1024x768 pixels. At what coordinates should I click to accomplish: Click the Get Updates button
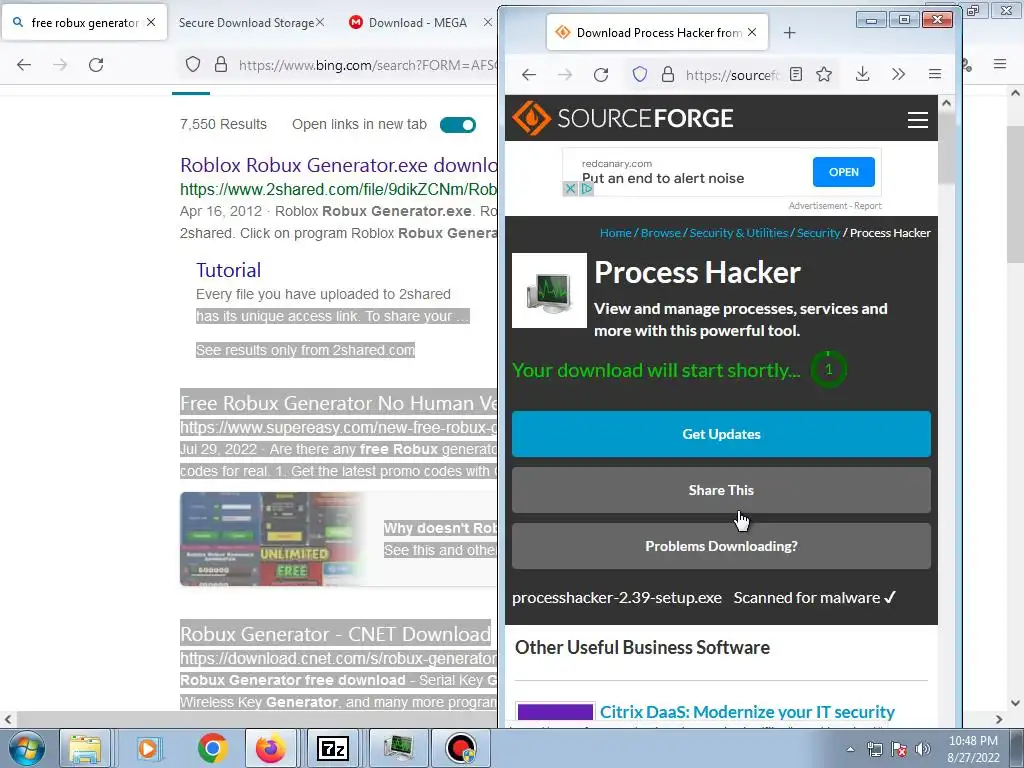coord(721,434)
